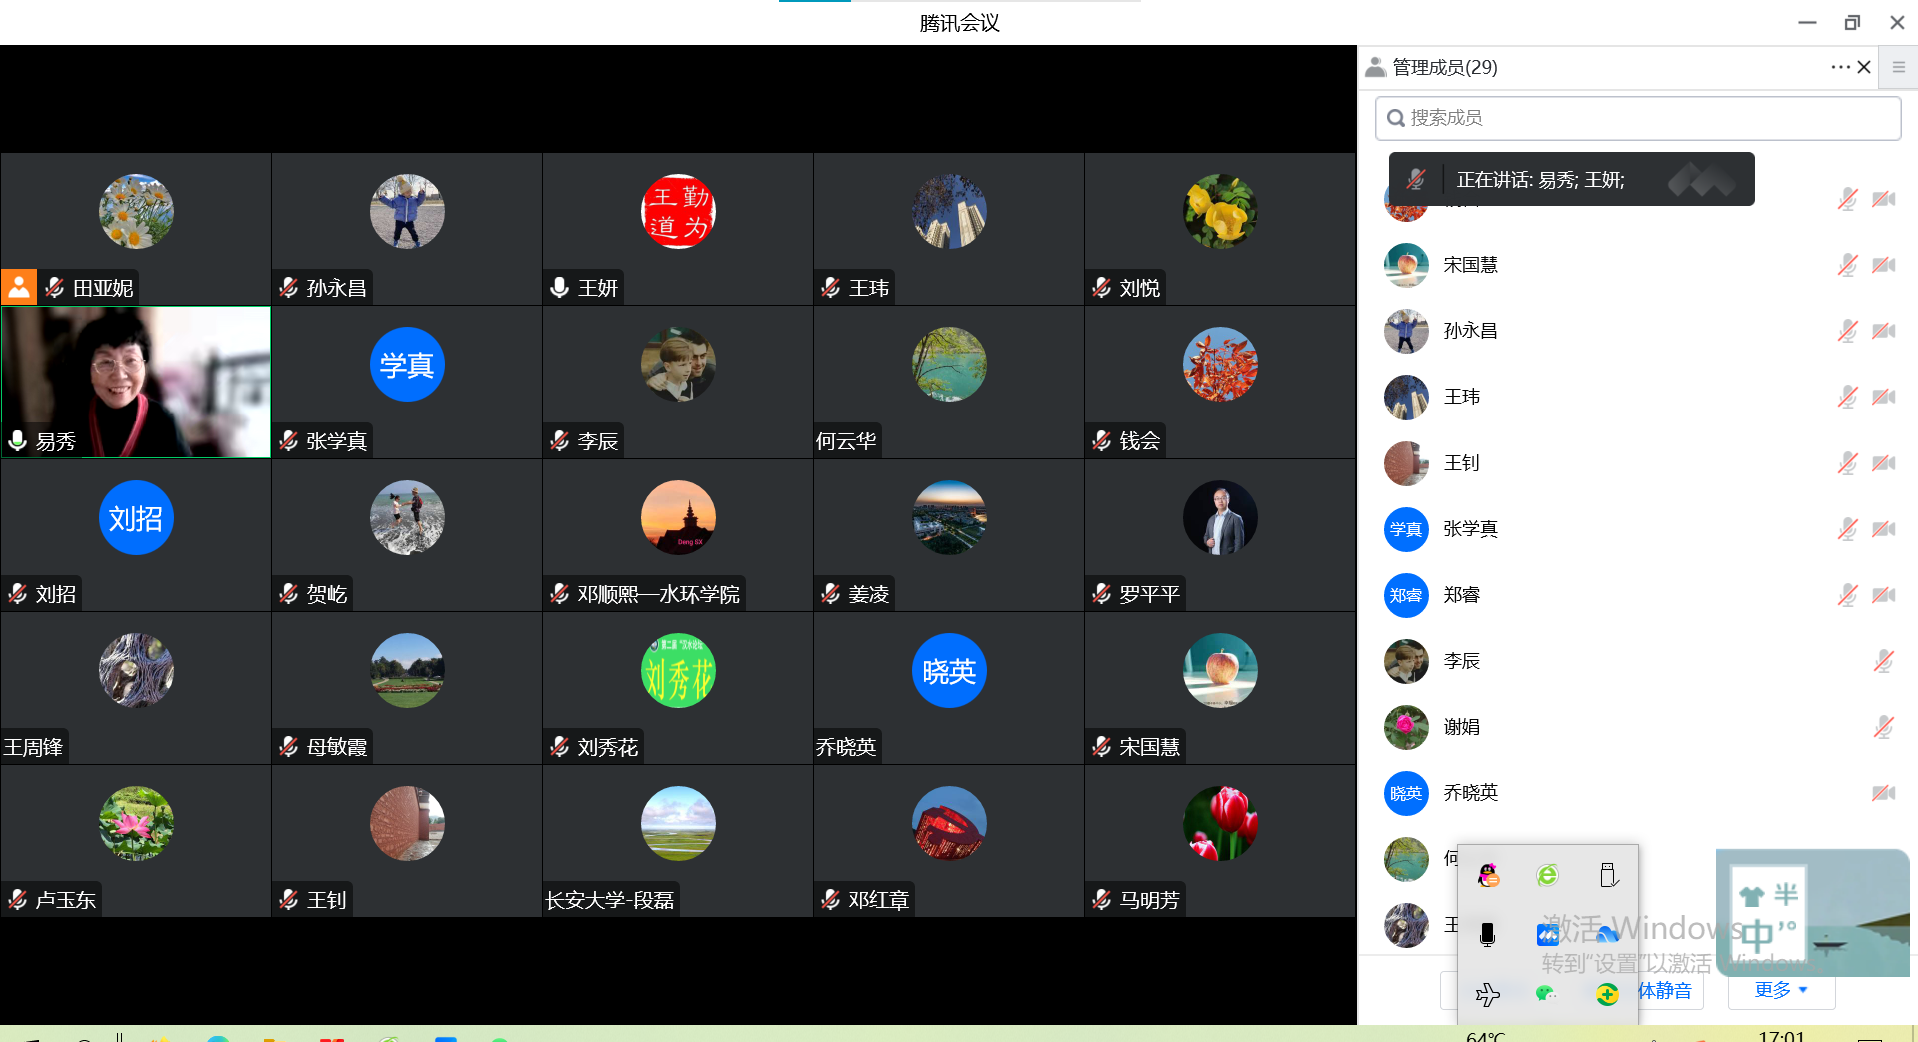Screen dimensions: 1918x1042
Task: Toggle microphone for 李辰 in member list
Action: pos(1884,661)
